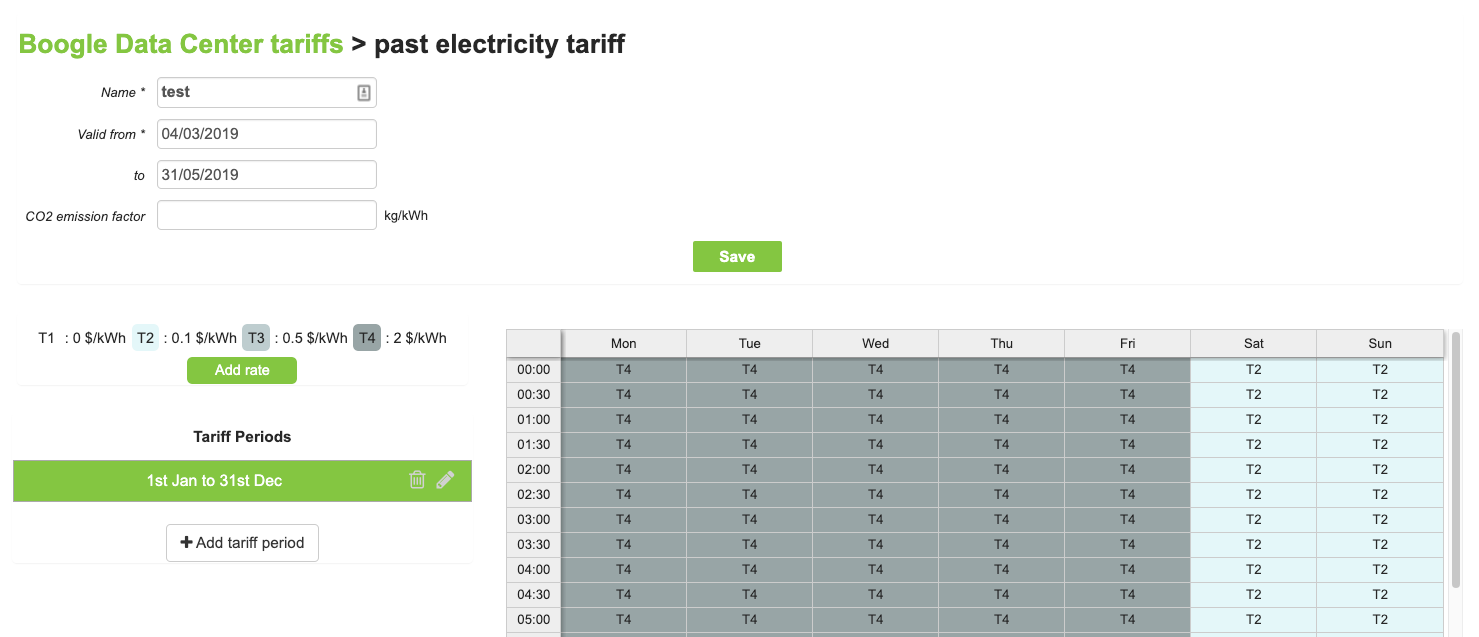Delete the 1st Jan to 31st Dec period
Viewport: 1479px width, 637px height.
417,481
